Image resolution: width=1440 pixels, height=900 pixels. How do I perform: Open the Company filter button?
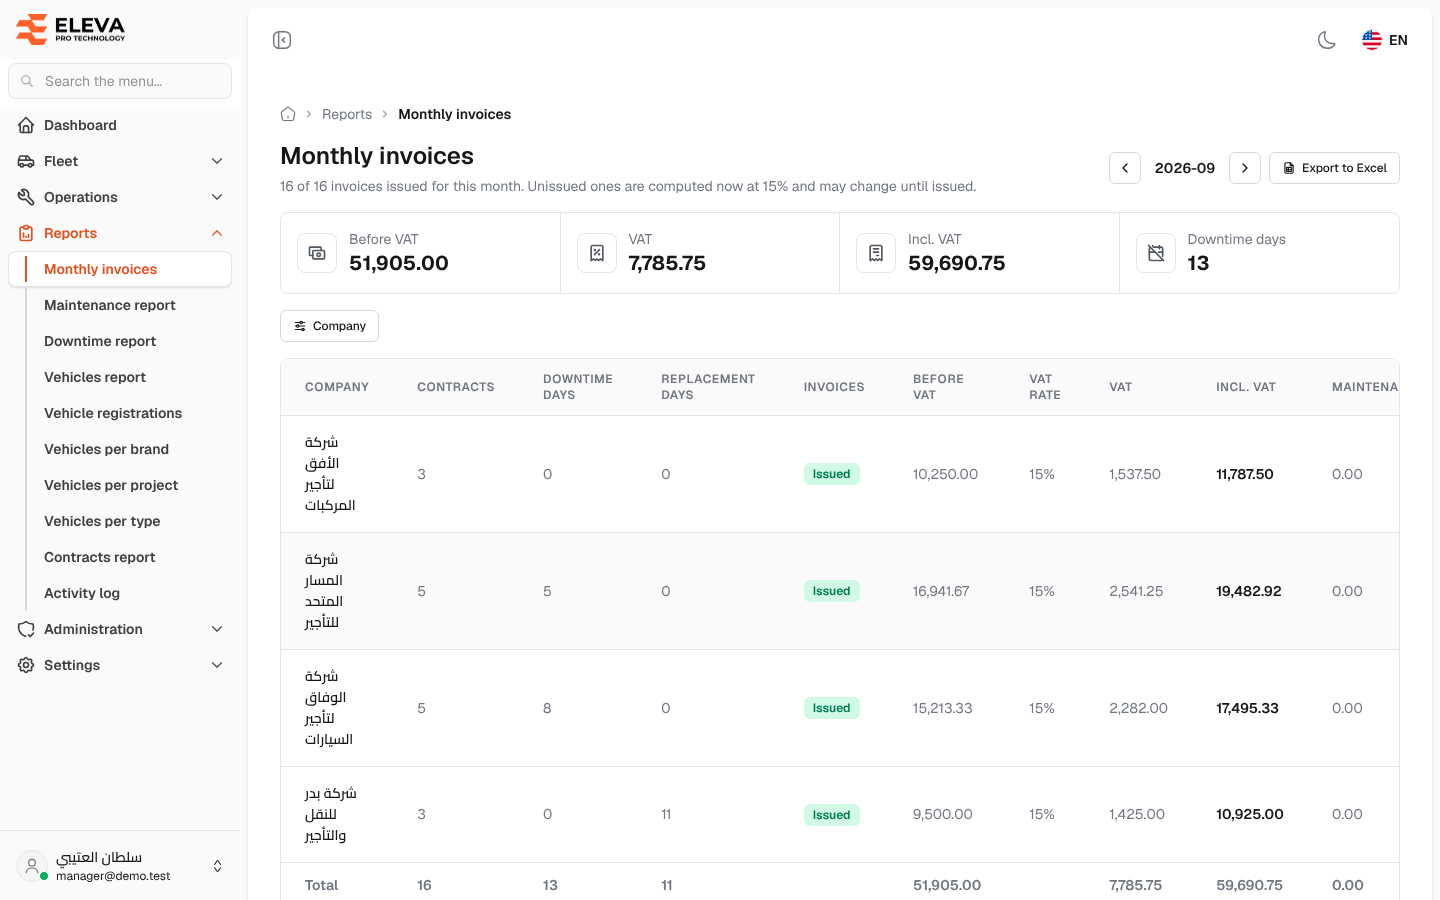coord(329,326)
